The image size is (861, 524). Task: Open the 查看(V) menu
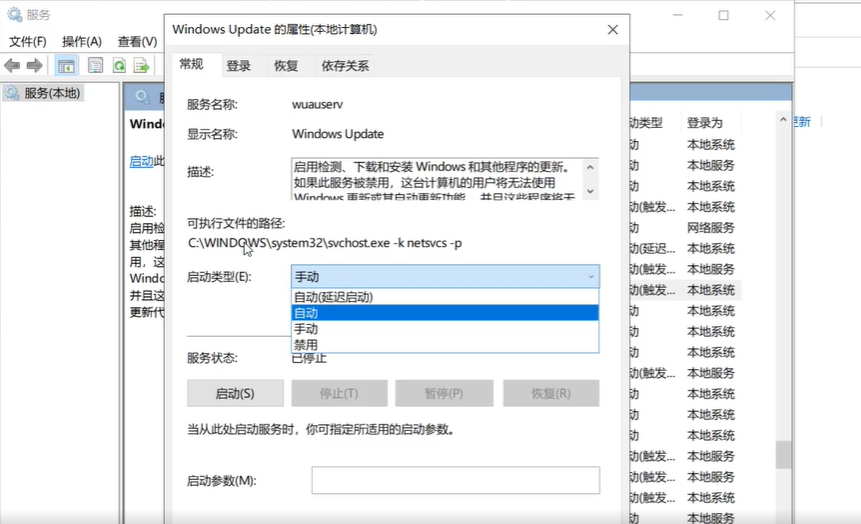pos(137,42)
